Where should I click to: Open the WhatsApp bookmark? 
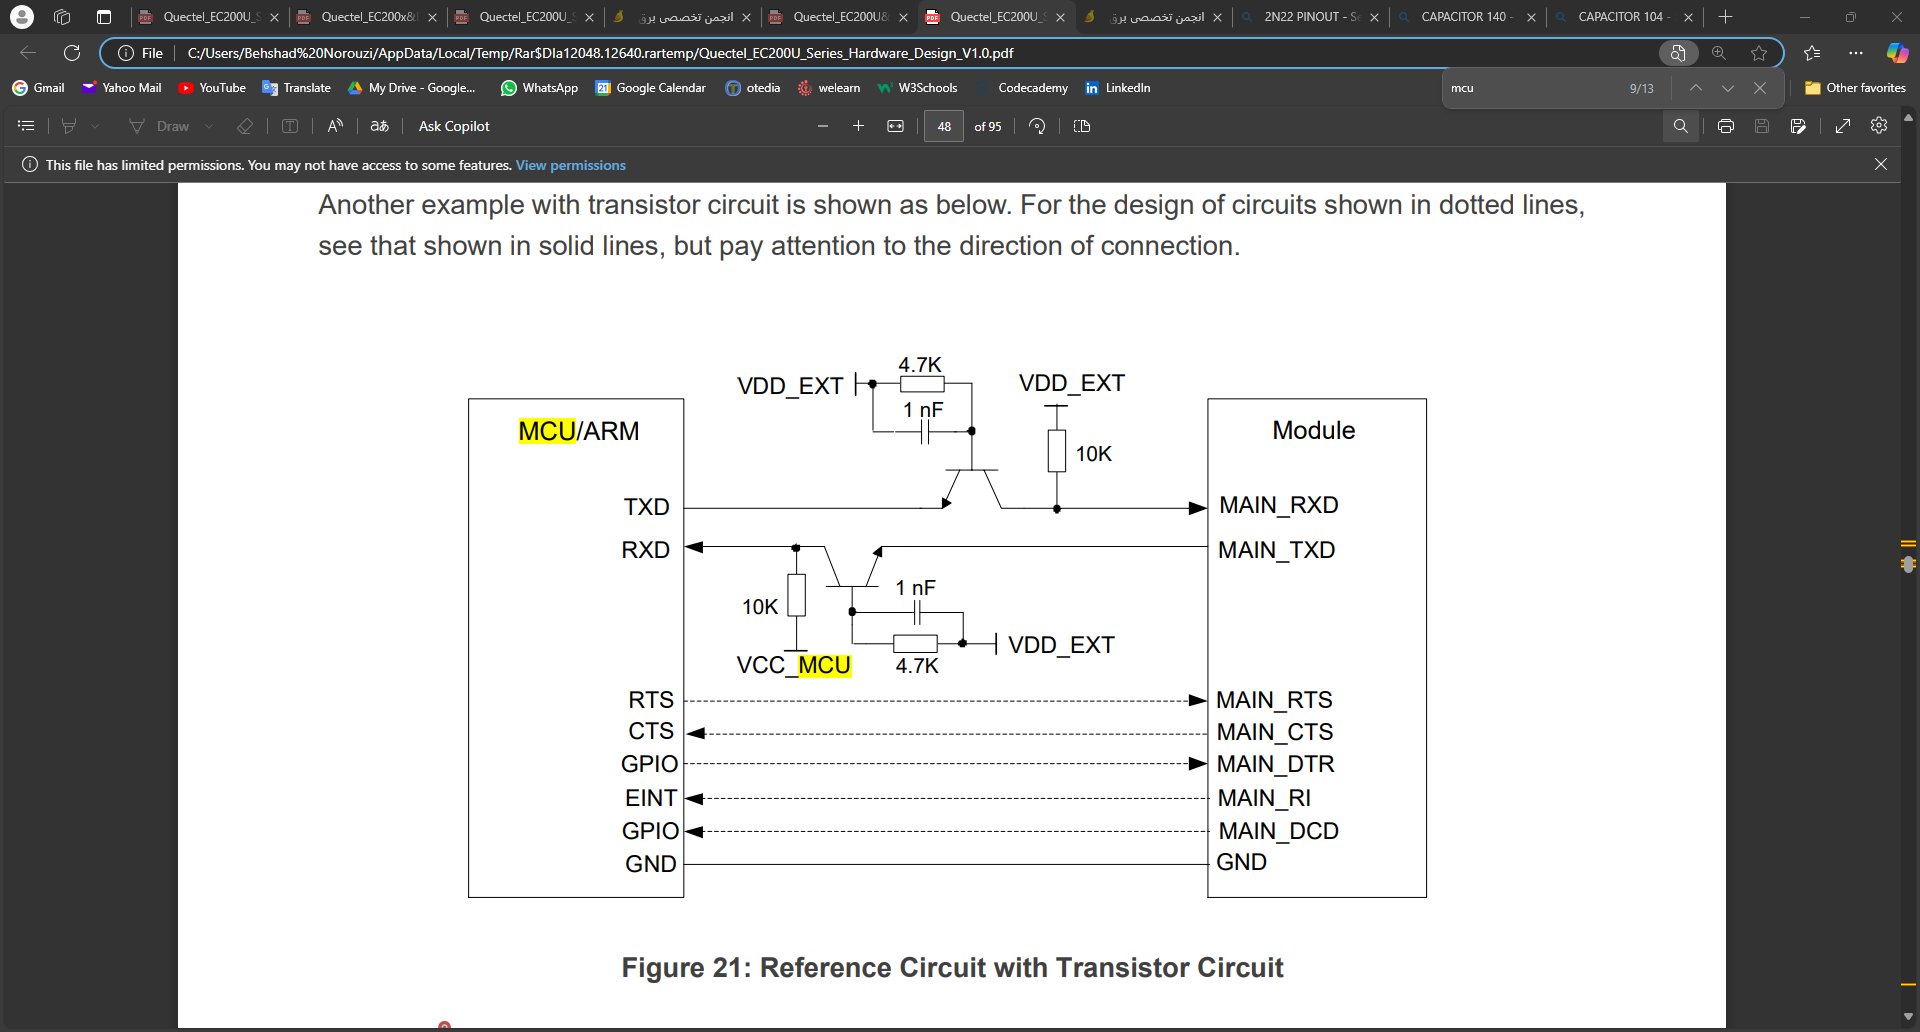tap(539, 88)
